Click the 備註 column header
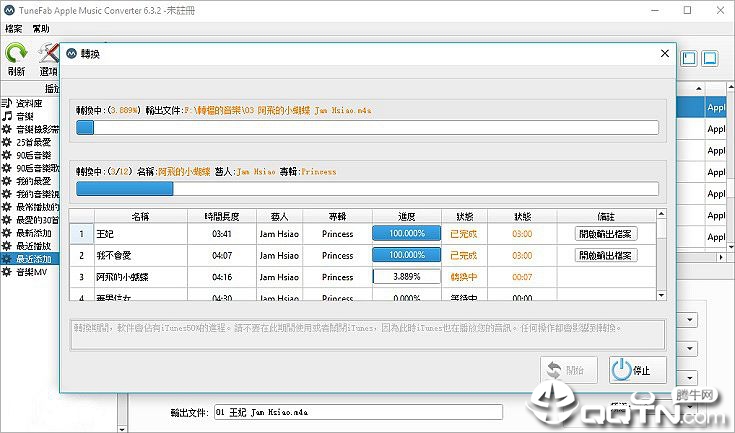 tap(606, 216)
